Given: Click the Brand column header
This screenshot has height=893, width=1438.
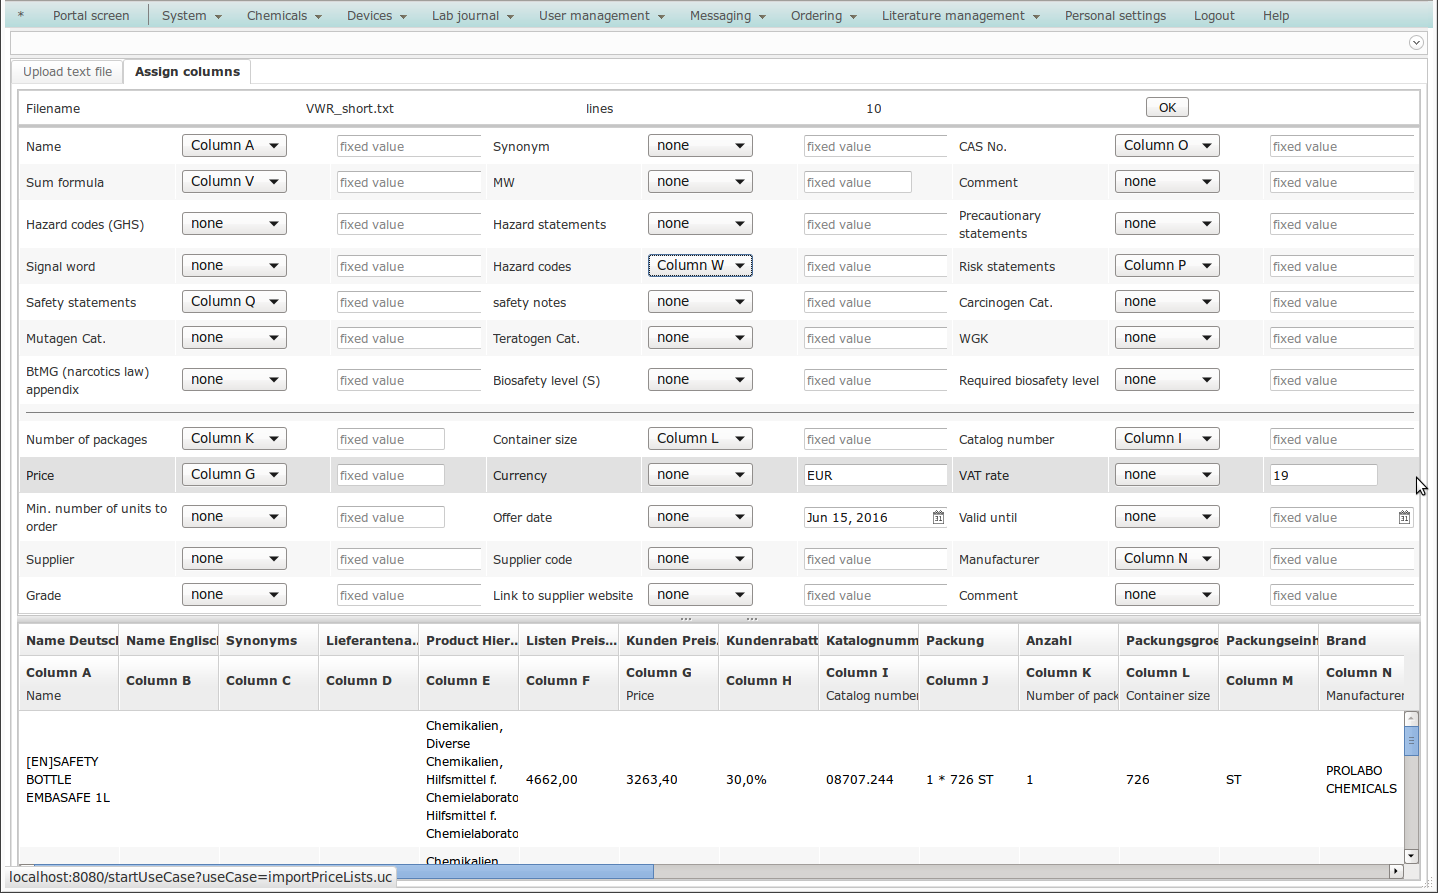Looking at the screenshot, I should click(1361, 640).
